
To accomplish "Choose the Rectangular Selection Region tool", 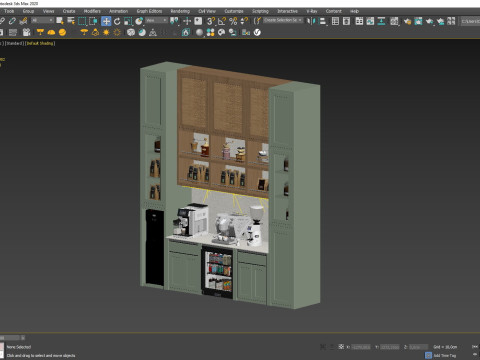I will 82,21.
